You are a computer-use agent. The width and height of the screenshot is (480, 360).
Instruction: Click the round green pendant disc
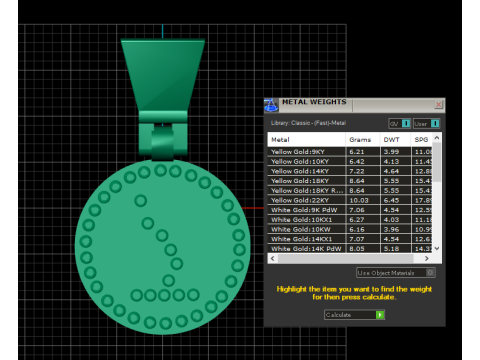click(163, 247)
